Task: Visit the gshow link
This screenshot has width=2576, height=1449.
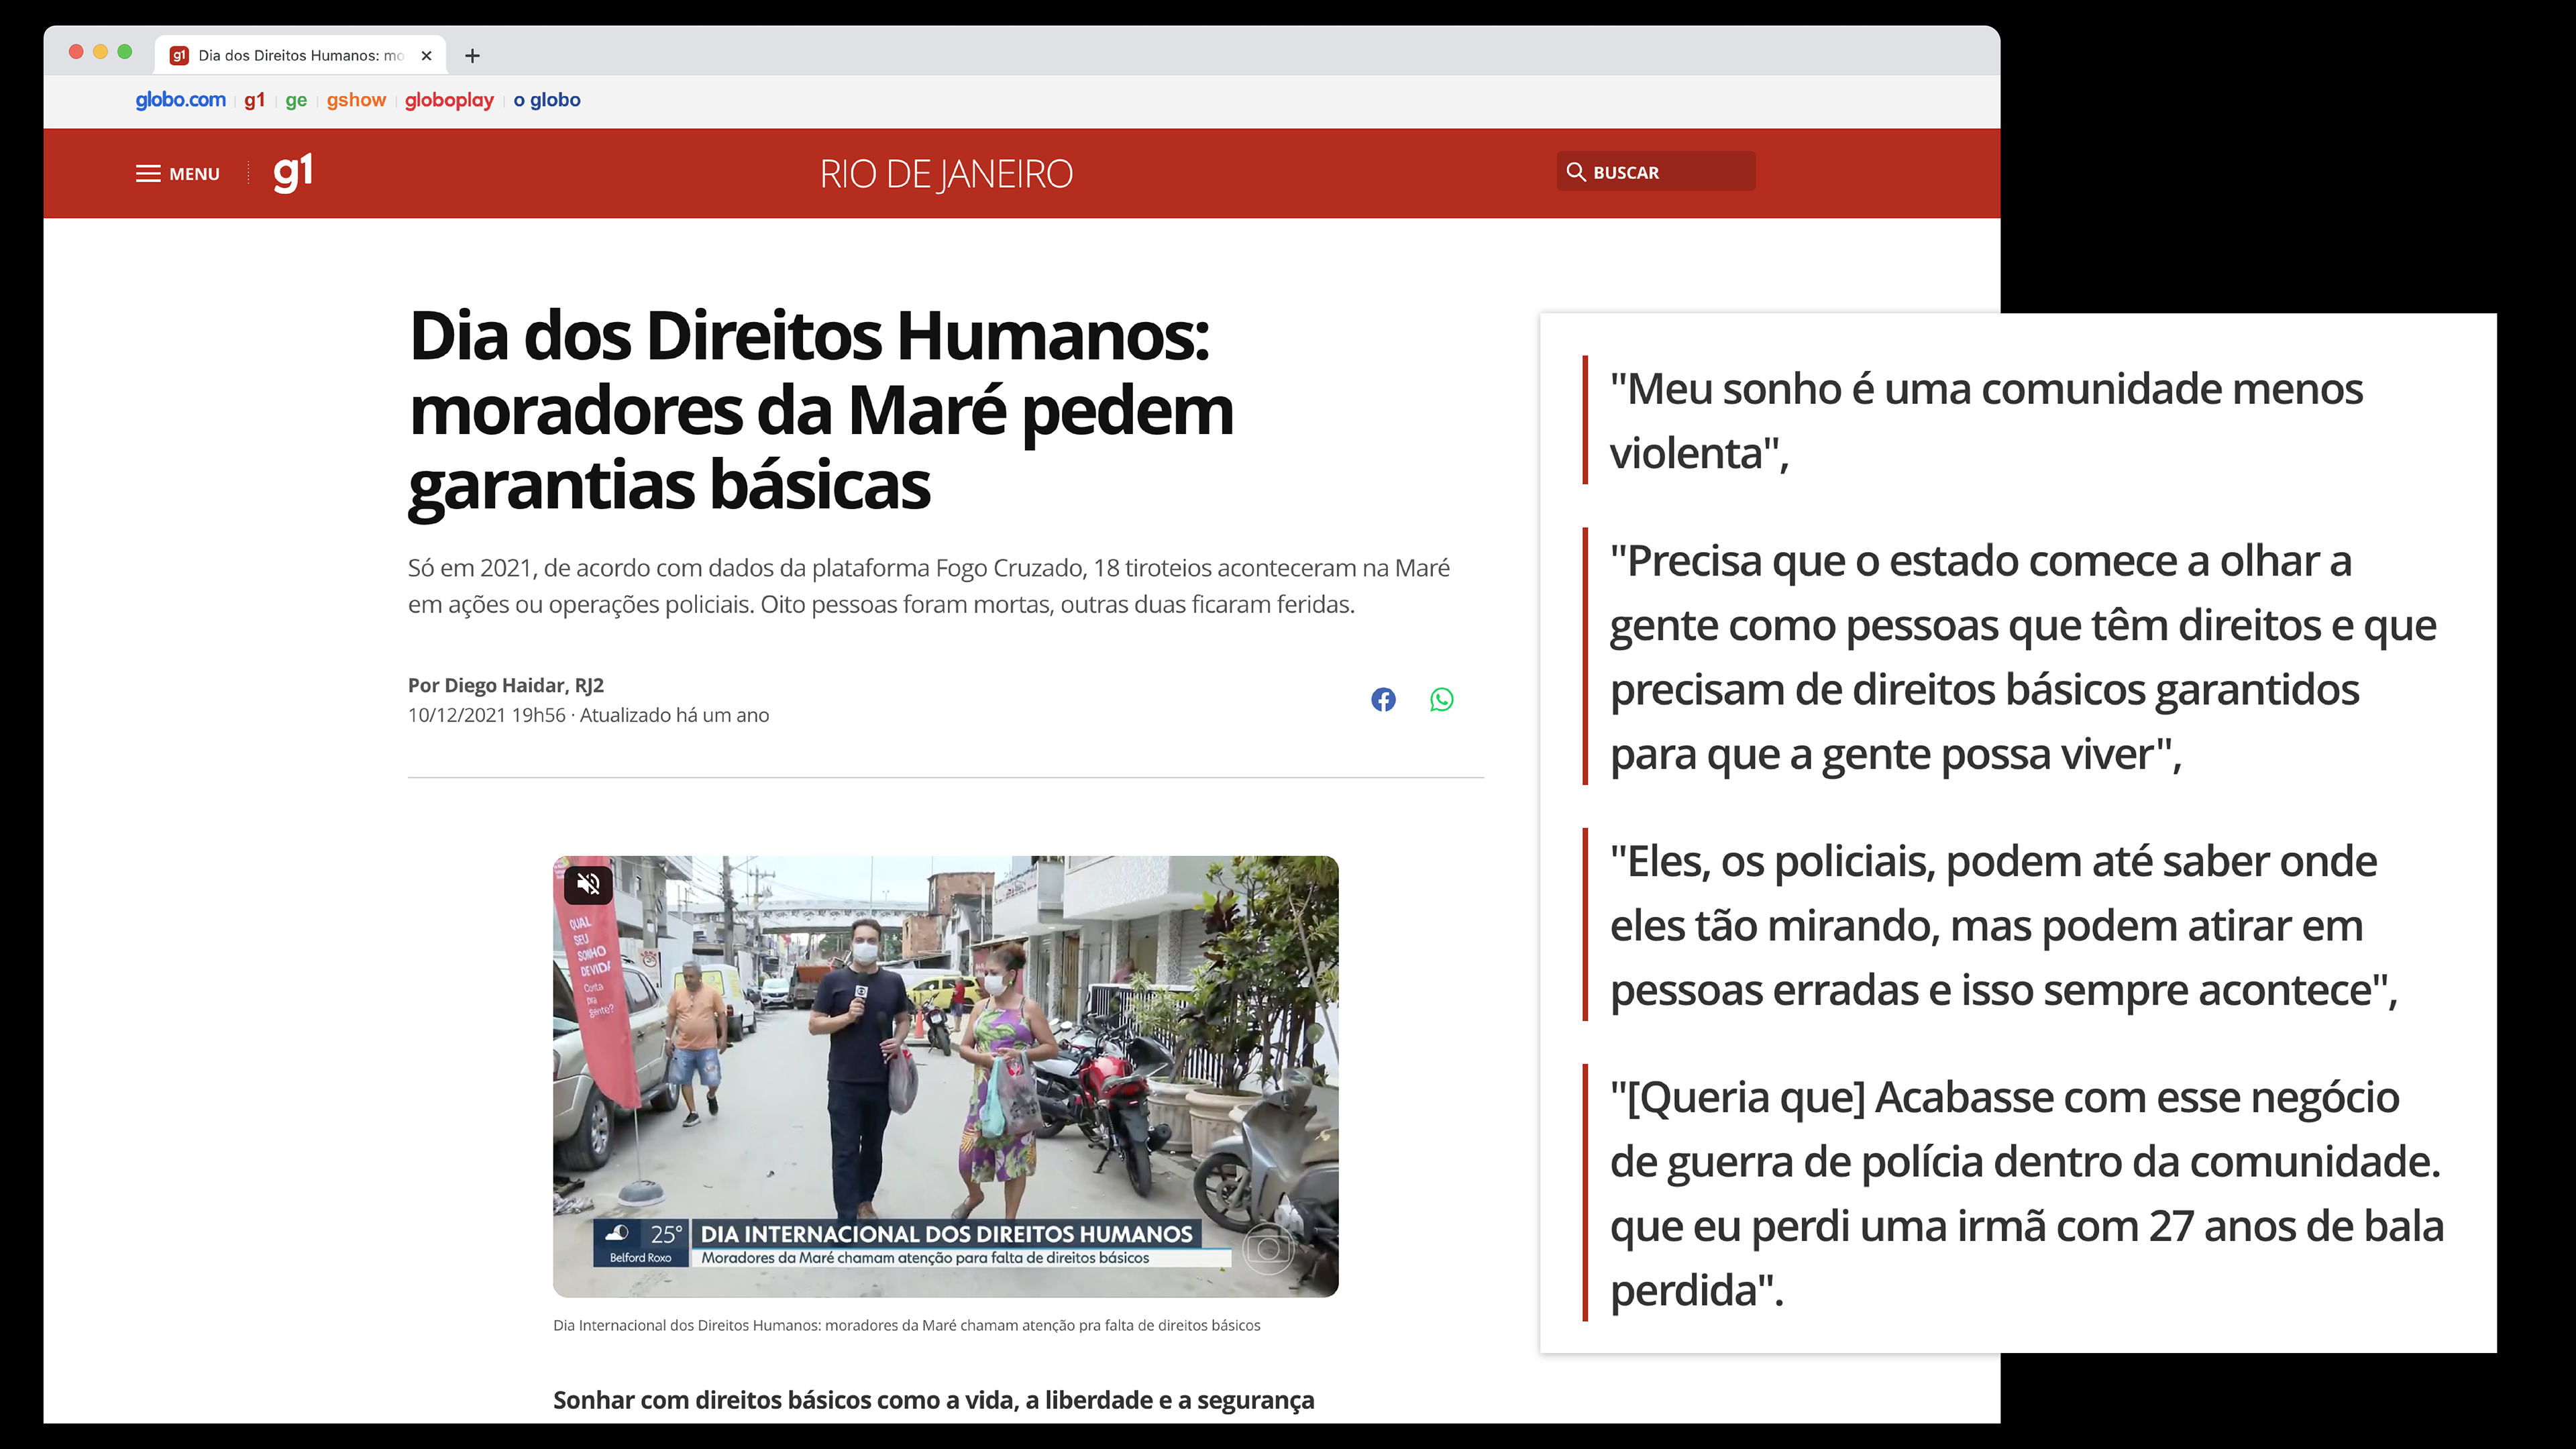Action: click(x=356, y=100)
